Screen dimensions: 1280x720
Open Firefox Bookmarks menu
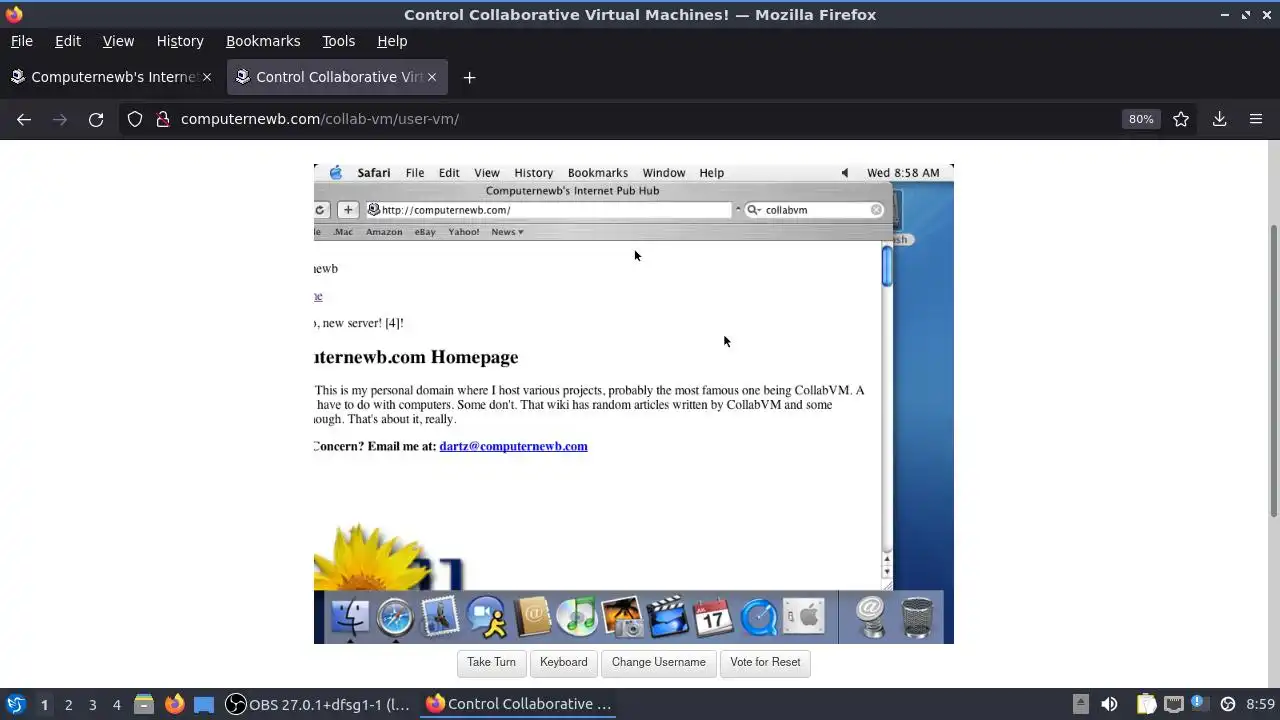click(263, 41)
